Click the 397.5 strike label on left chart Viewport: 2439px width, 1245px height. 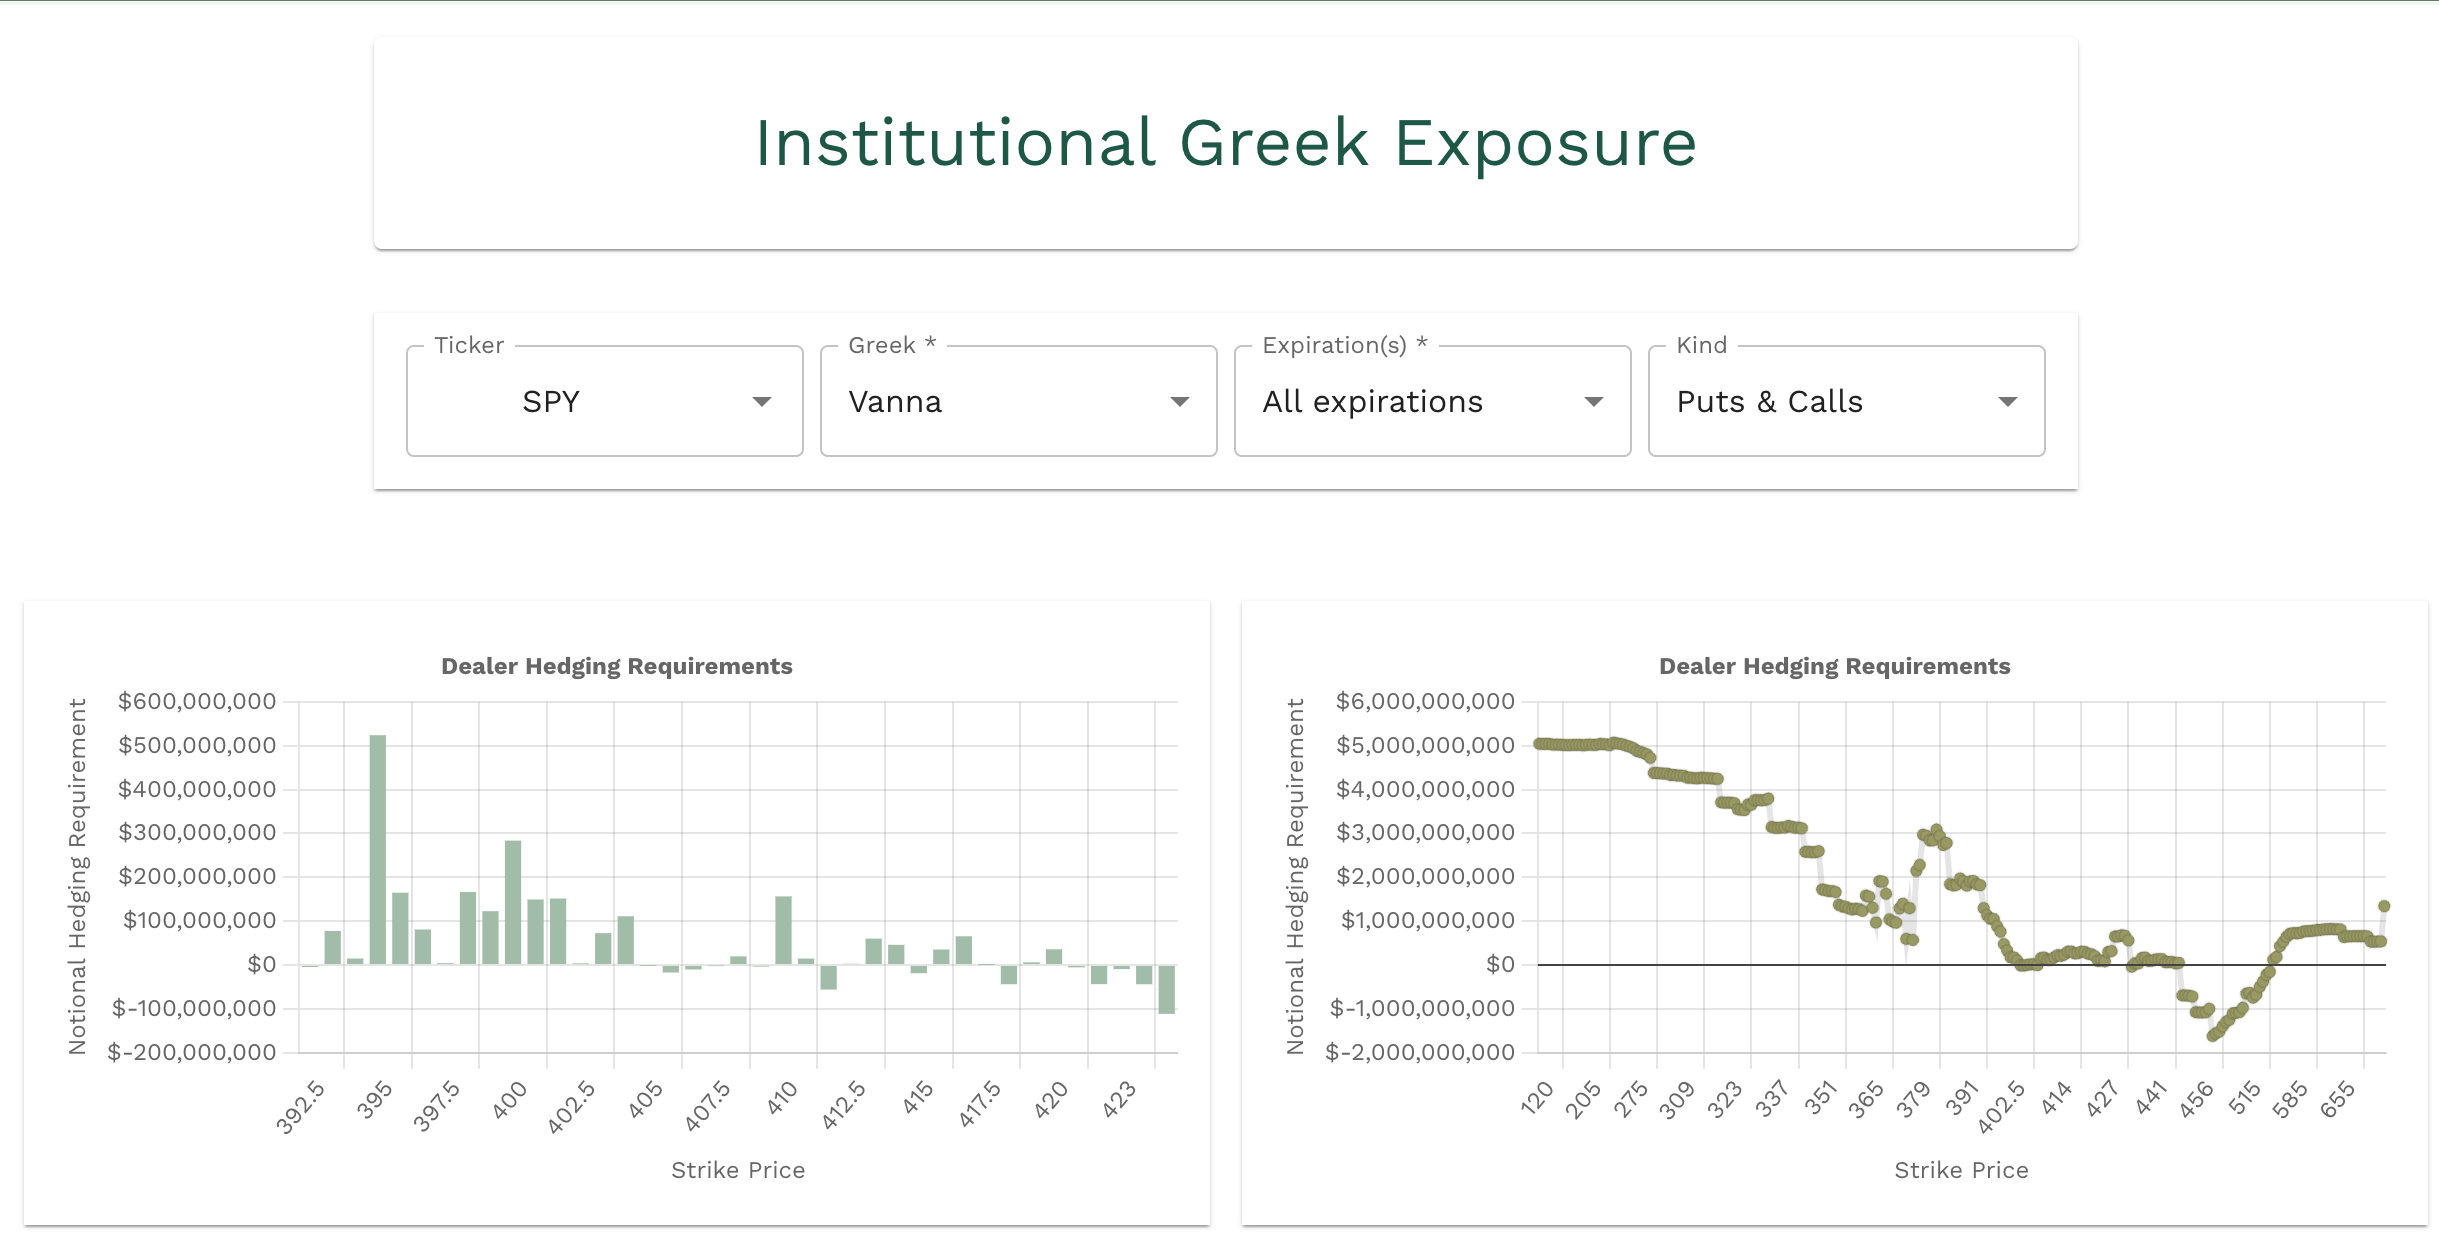click(437, 1106)
